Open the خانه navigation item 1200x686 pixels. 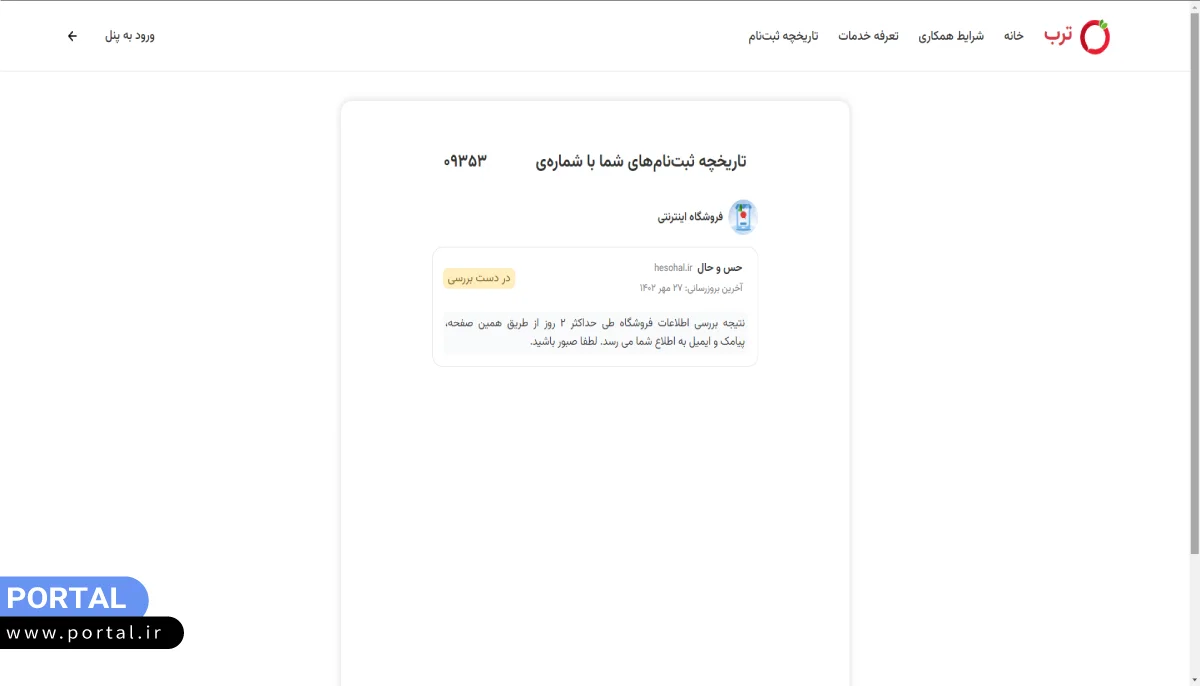1013,35
